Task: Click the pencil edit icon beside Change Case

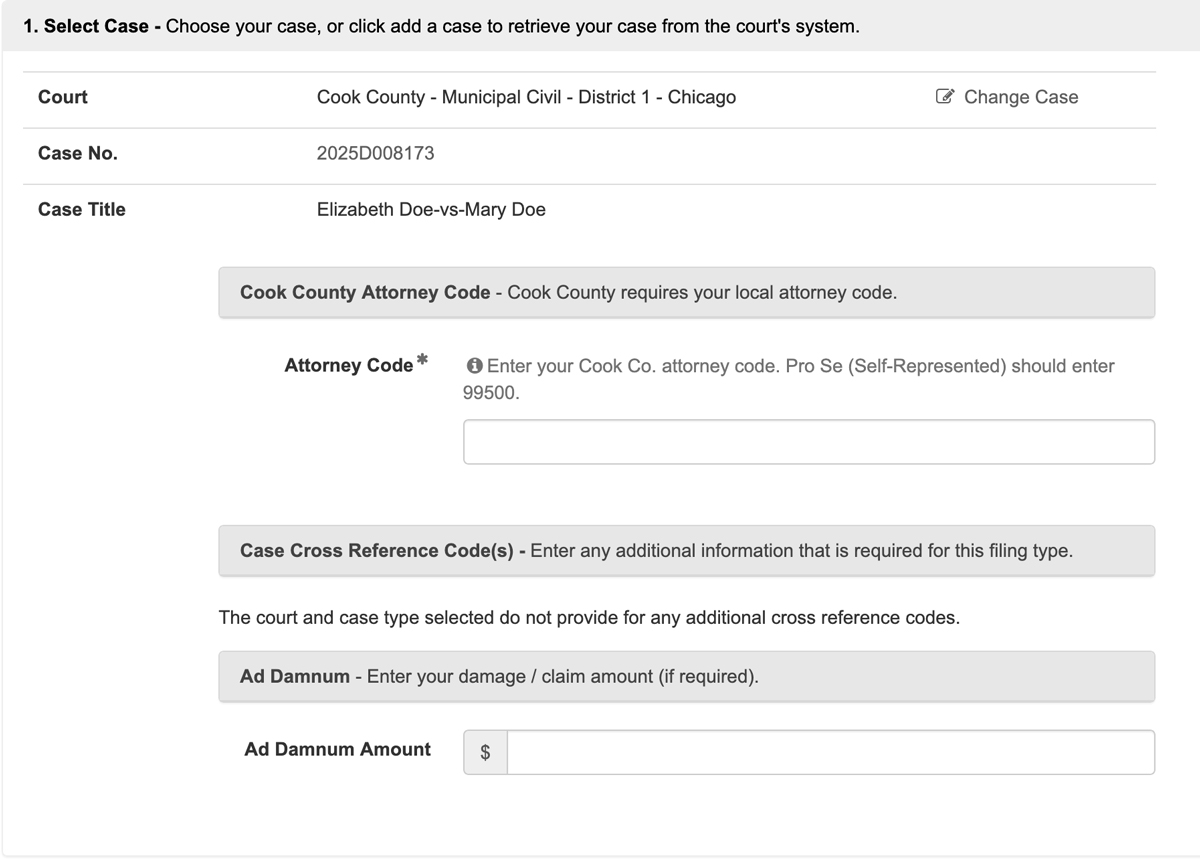Action: 945,96
